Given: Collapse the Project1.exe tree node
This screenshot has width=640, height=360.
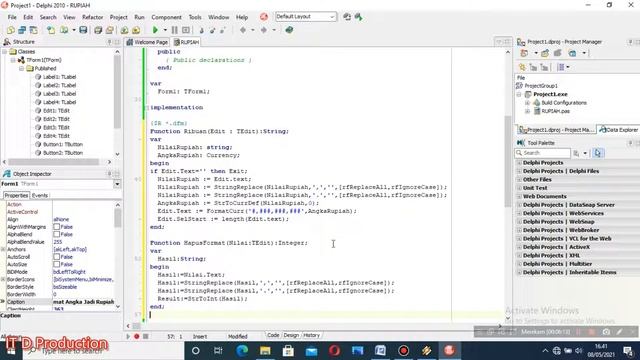Looking at the screenshot, I should click(x=519, y=94).
